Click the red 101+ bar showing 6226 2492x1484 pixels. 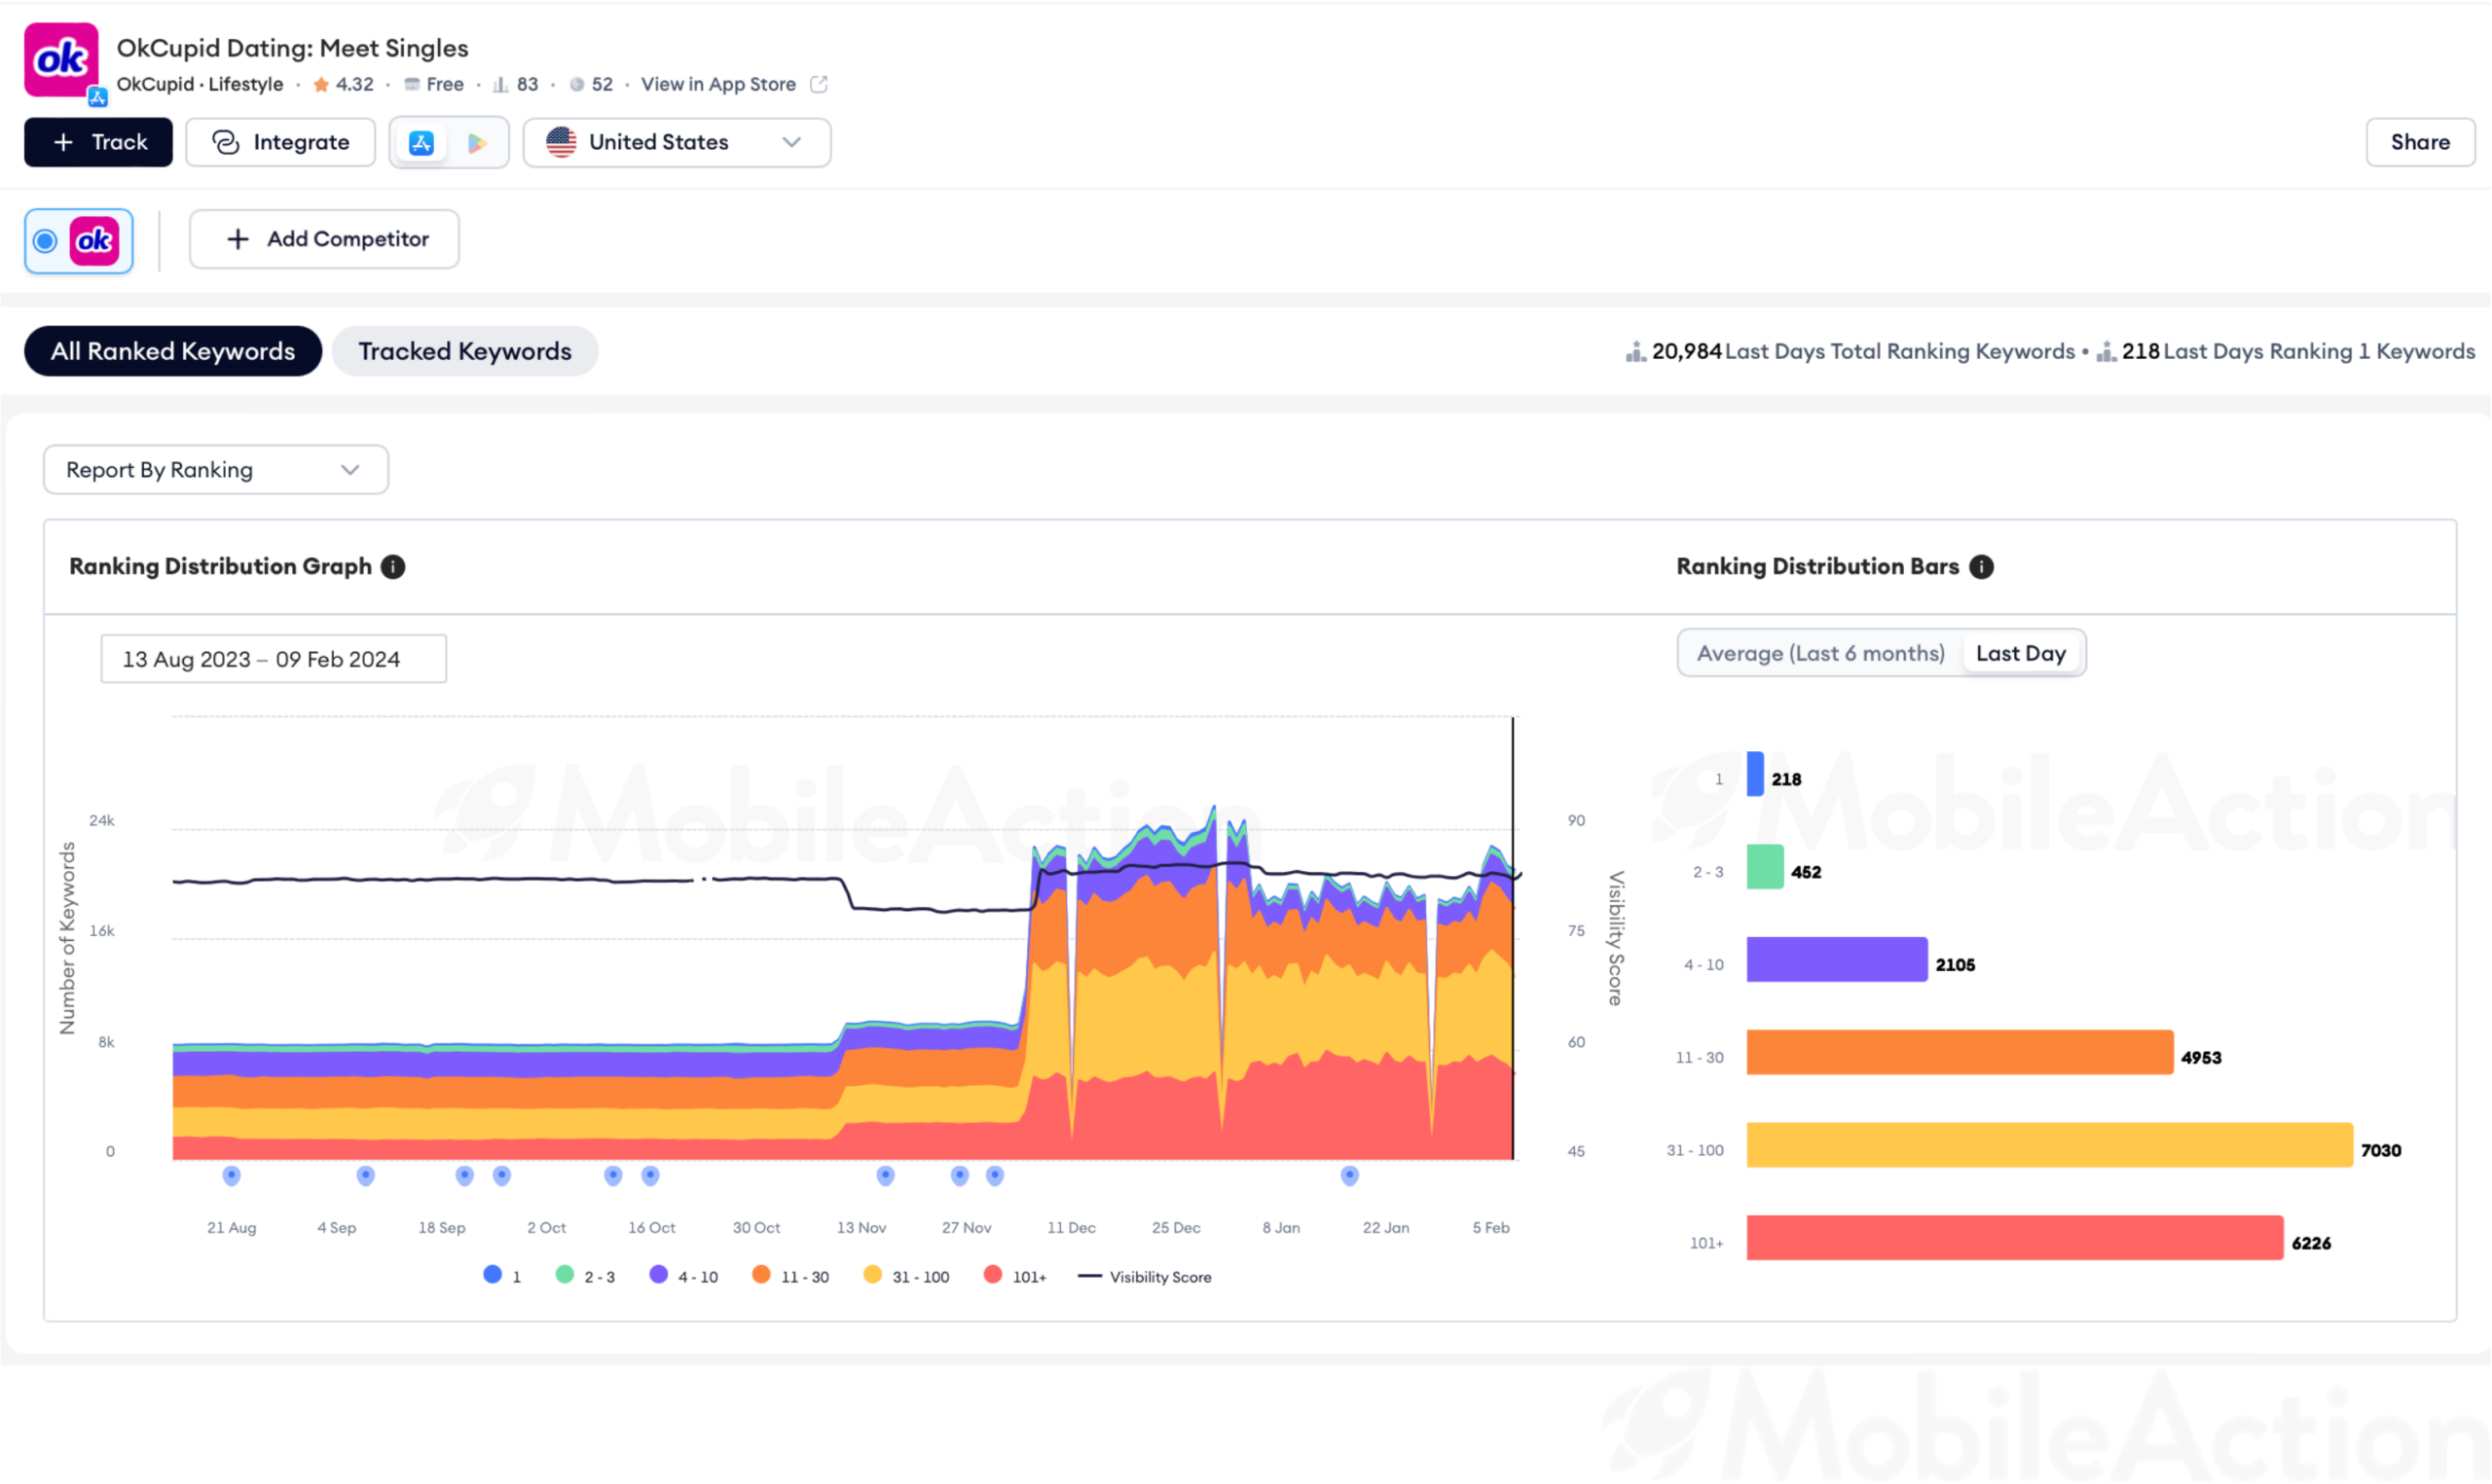coord(2016,1239)
